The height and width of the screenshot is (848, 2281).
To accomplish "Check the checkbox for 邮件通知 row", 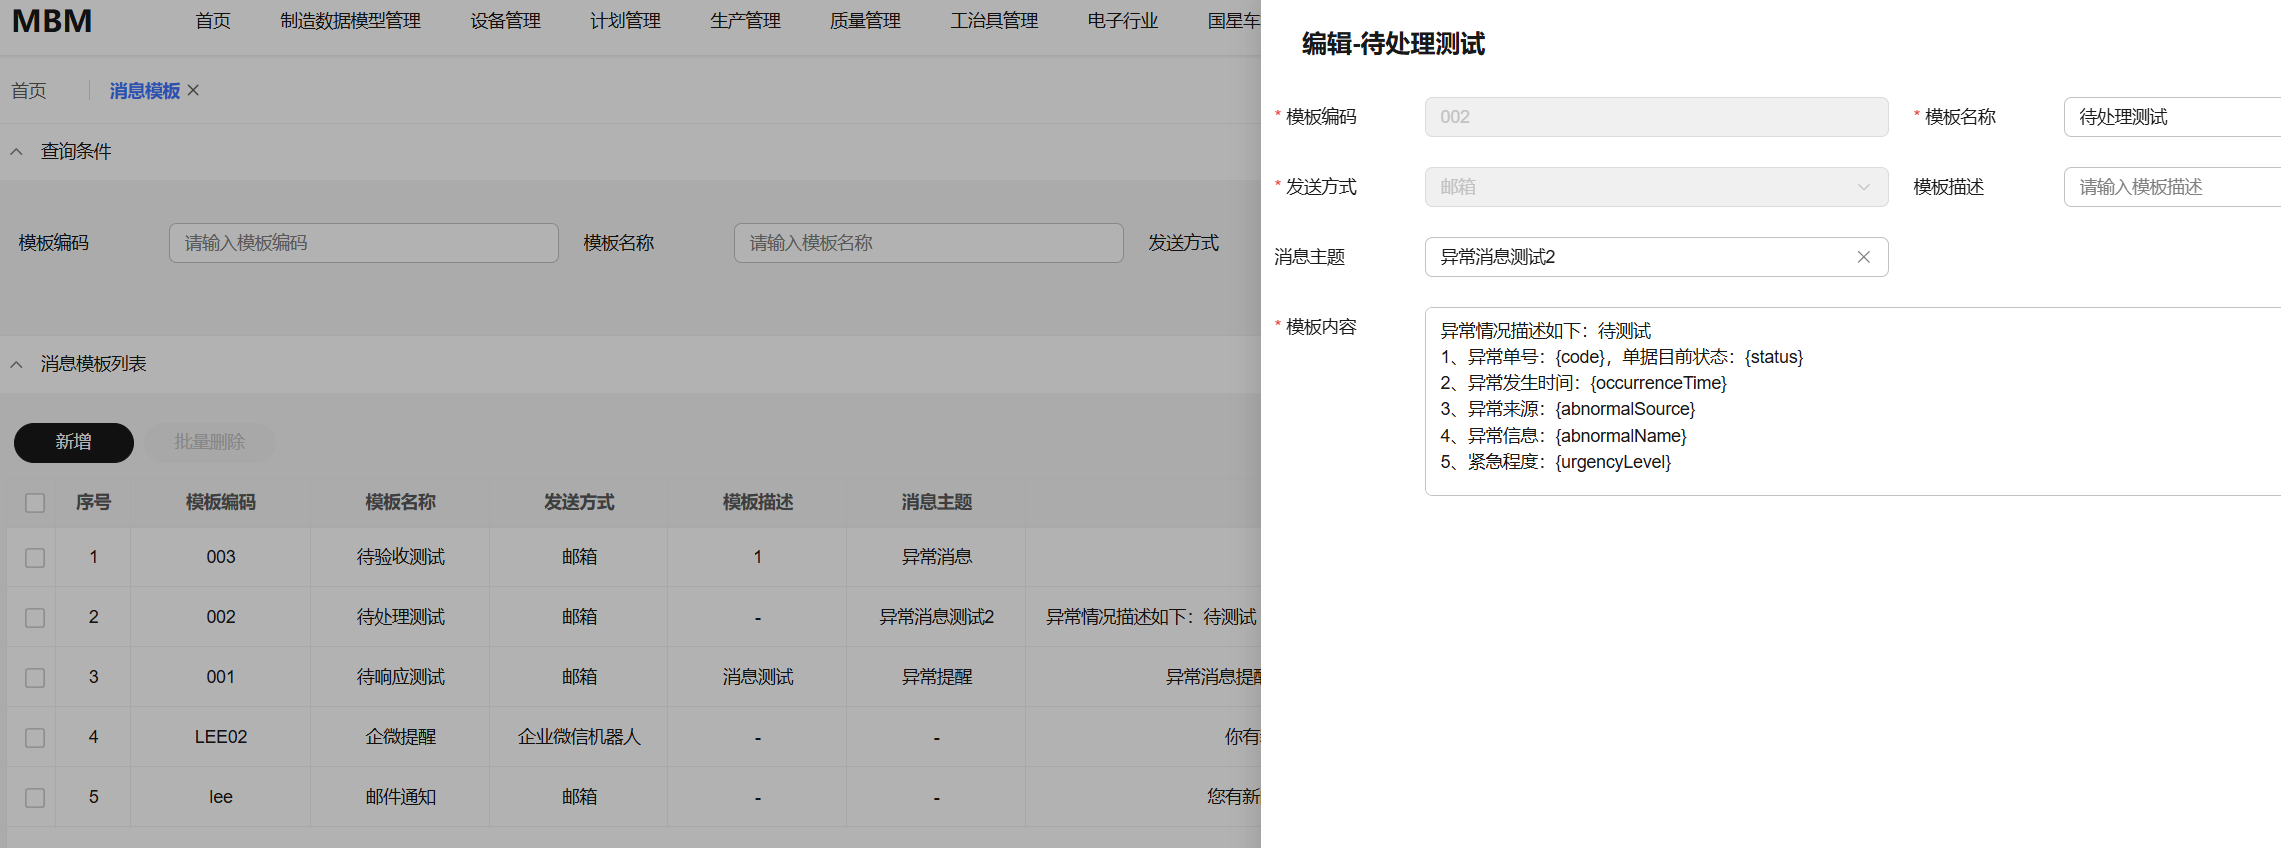I will coord(35,798).
